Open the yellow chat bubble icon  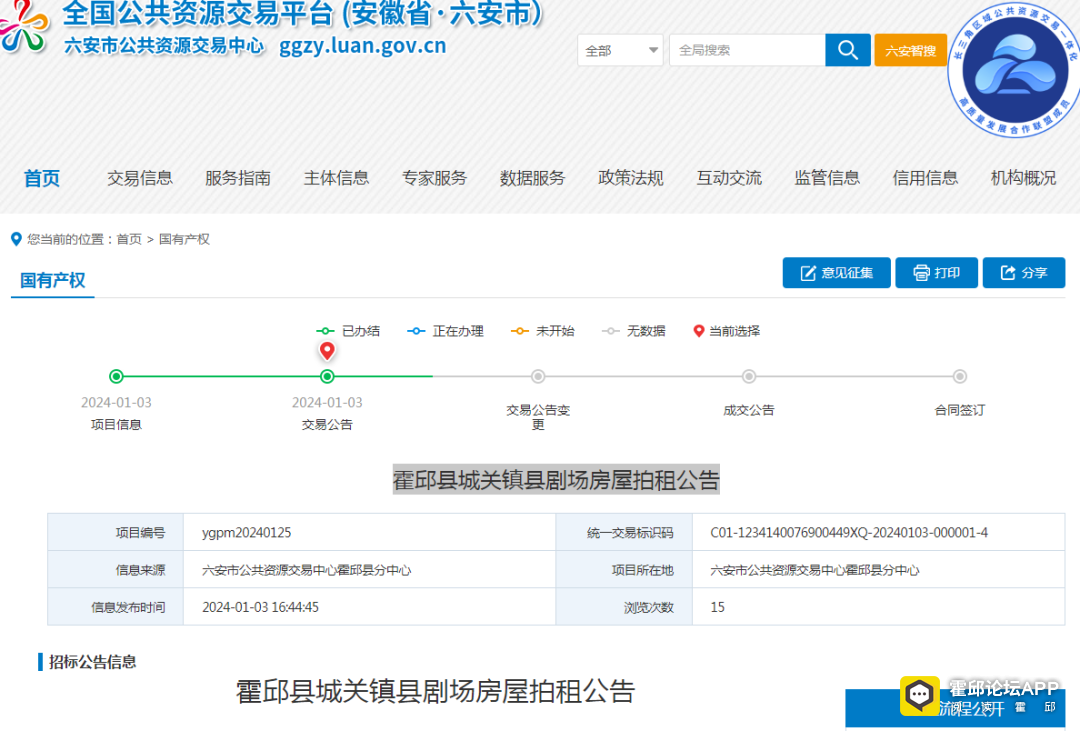click(920, 694)
